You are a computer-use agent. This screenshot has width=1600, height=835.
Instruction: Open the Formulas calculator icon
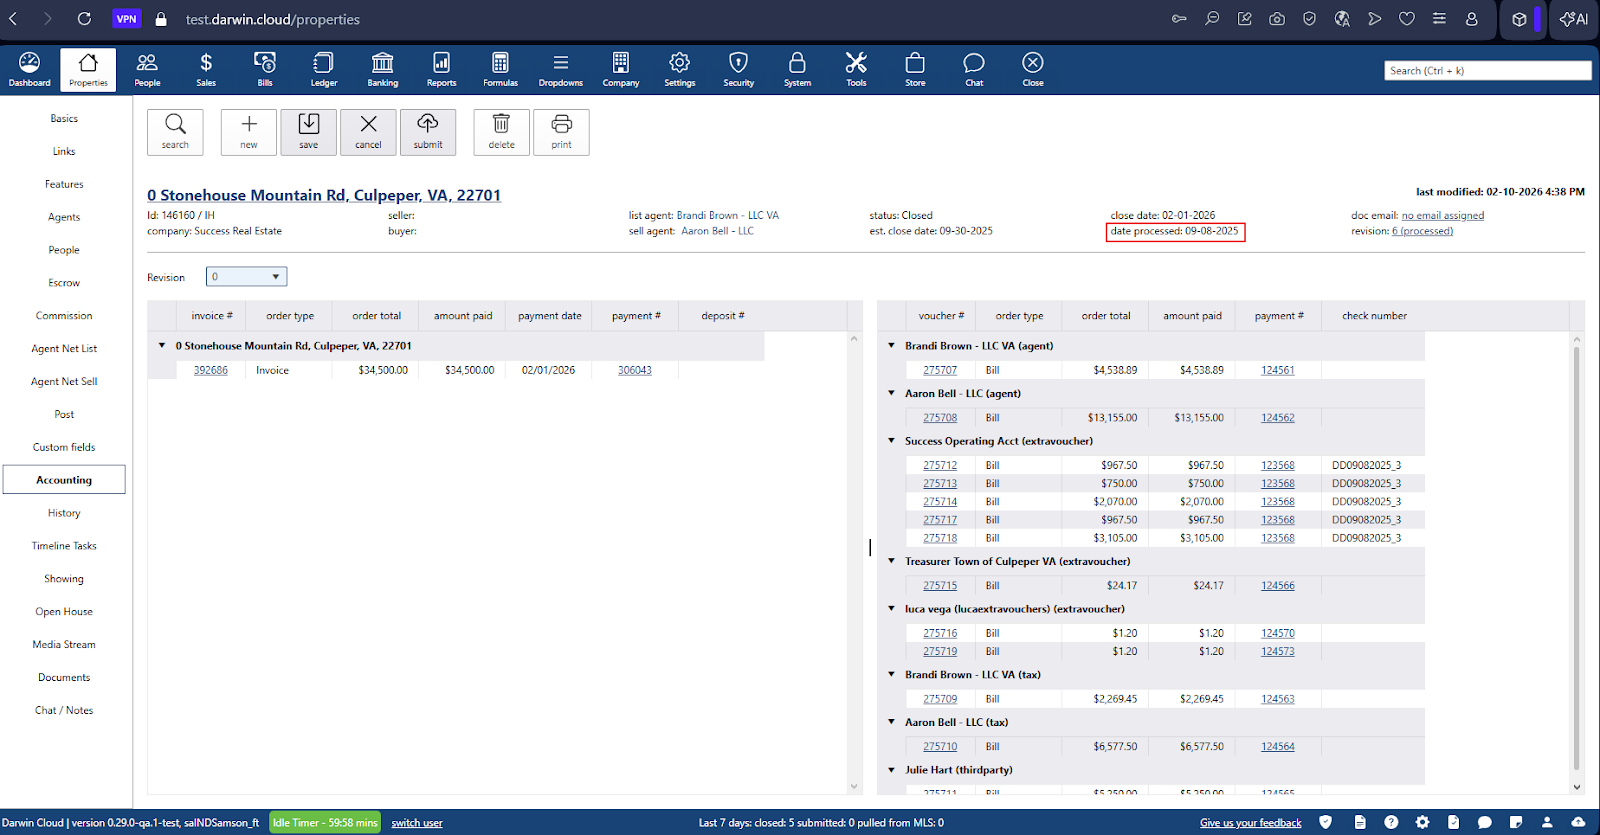[500, 69]
